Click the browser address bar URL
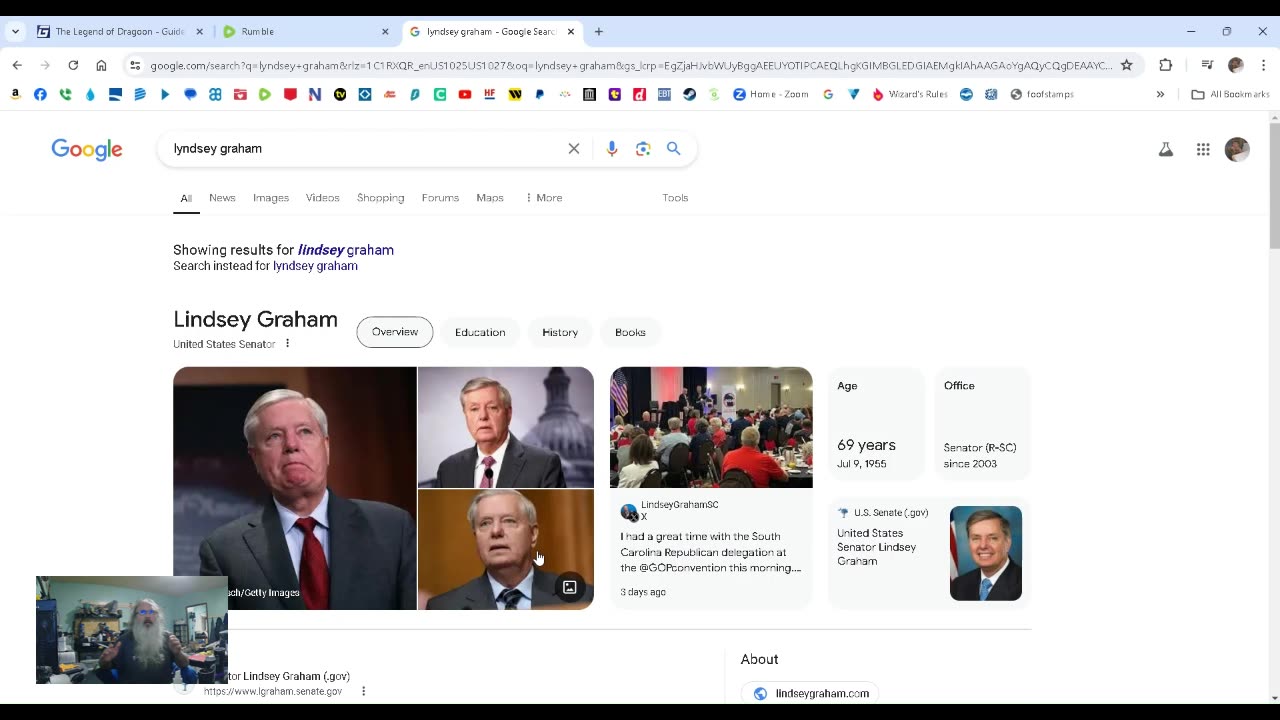This screenshot has width=1280, height=720. (x=630, y=65)
